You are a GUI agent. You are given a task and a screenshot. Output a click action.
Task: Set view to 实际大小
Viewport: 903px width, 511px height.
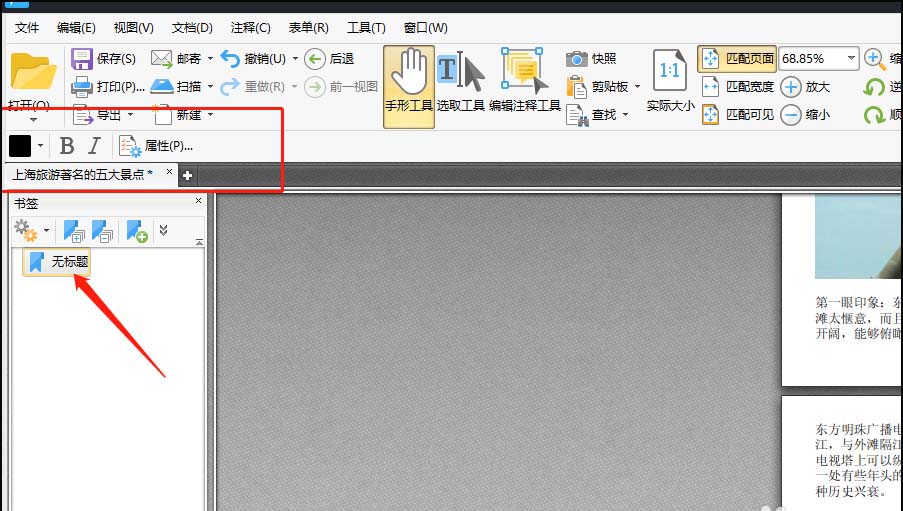pos(670,81)
